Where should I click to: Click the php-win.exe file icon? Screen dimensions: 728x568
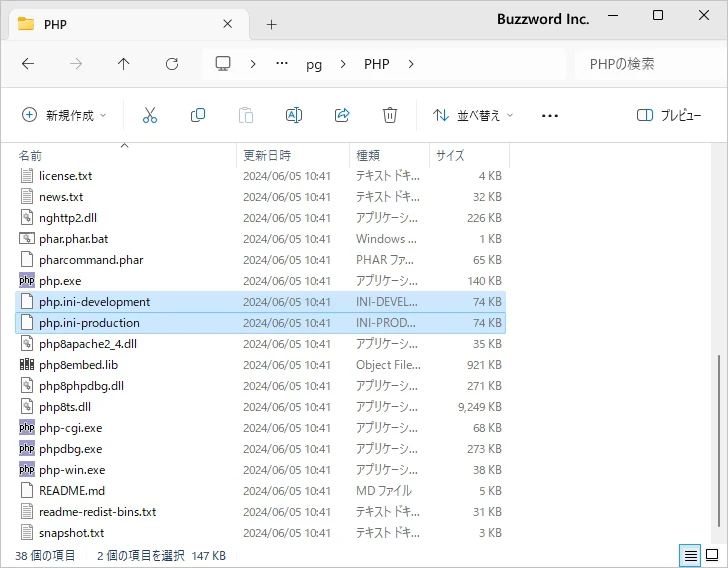[27, 470]
